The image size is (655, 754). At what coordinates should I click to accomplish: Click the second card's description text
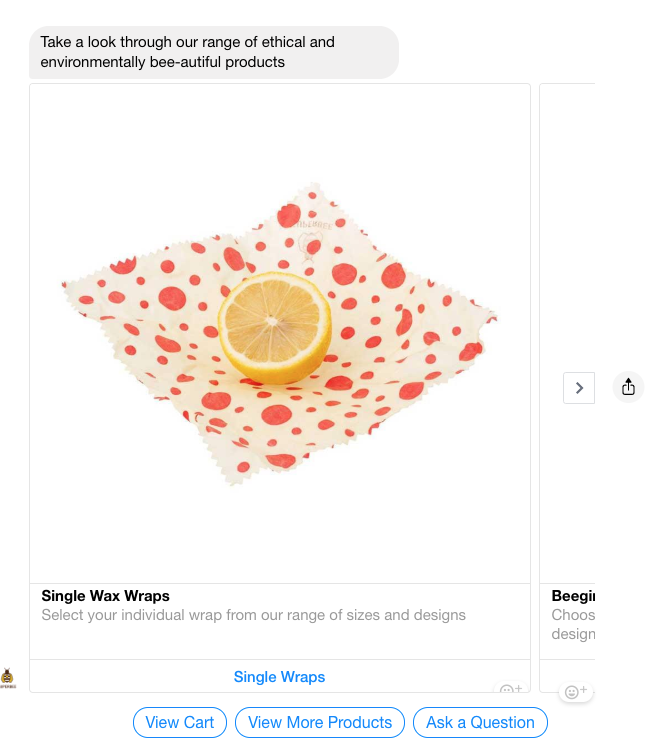pyautogui.click(x=573, y=624)
